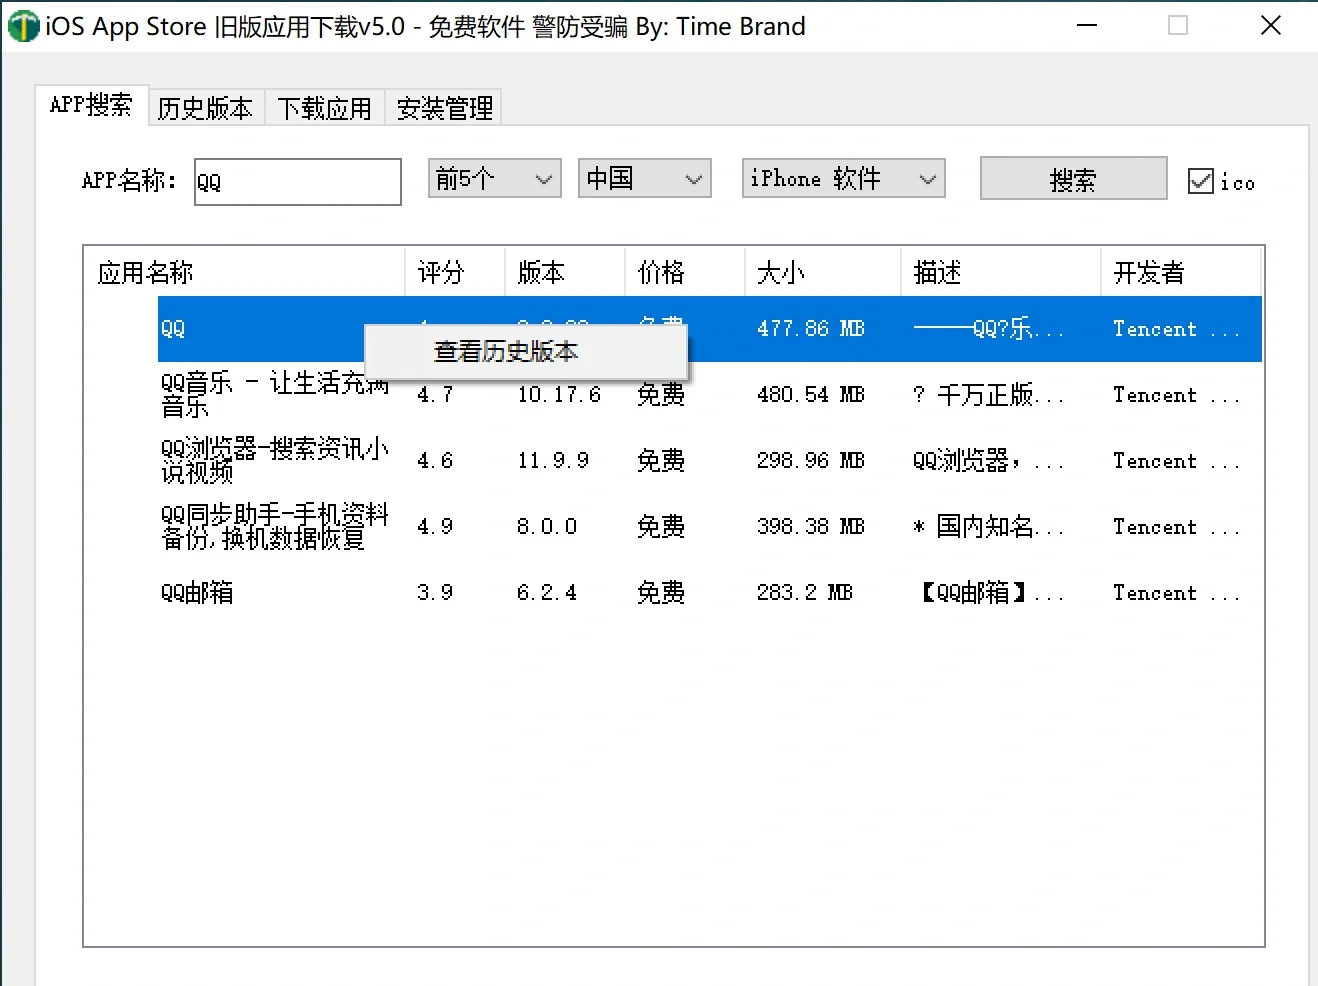Click the 开发者 column header

(x=1148, y=271)
